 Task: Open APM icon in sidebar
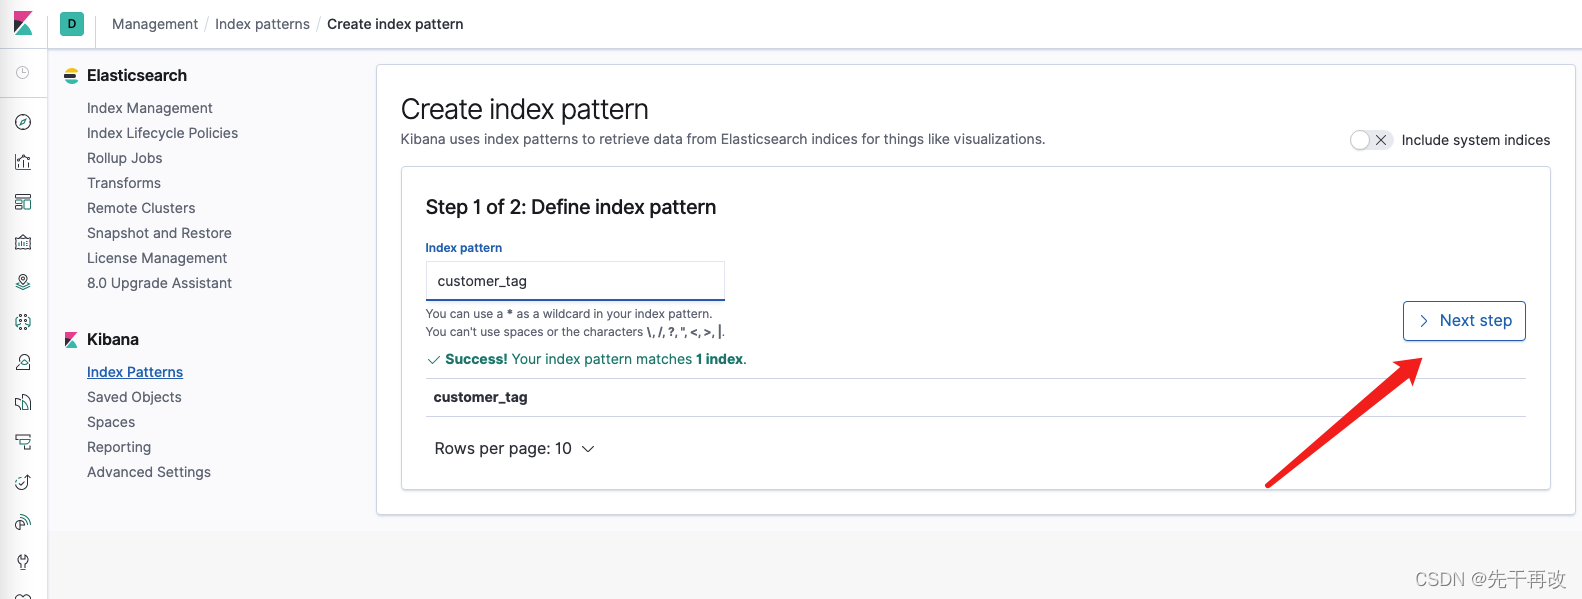pyautogui.click(x=23, y=442)
